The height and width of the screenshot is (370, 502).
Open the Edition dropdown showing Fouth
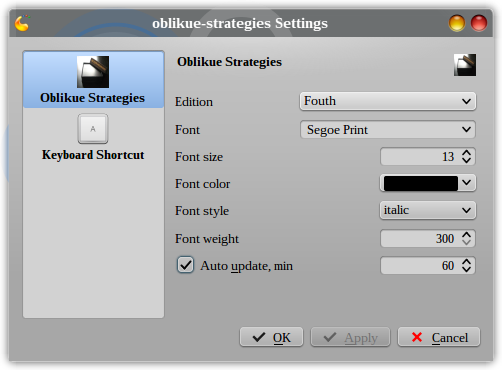pyautogui.click(x=388, y=101)
